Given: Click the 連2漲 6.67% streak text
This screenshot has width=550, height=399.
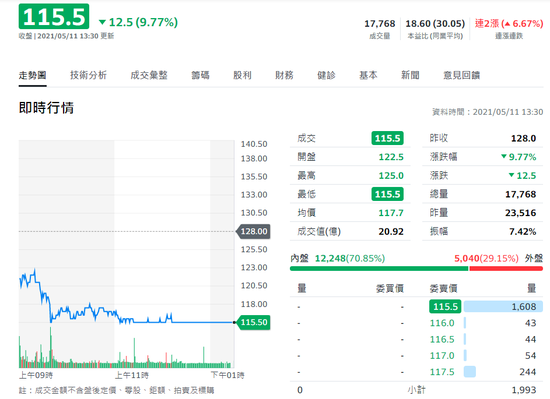Looking at the screenshot, I should [x=509, y=23].
